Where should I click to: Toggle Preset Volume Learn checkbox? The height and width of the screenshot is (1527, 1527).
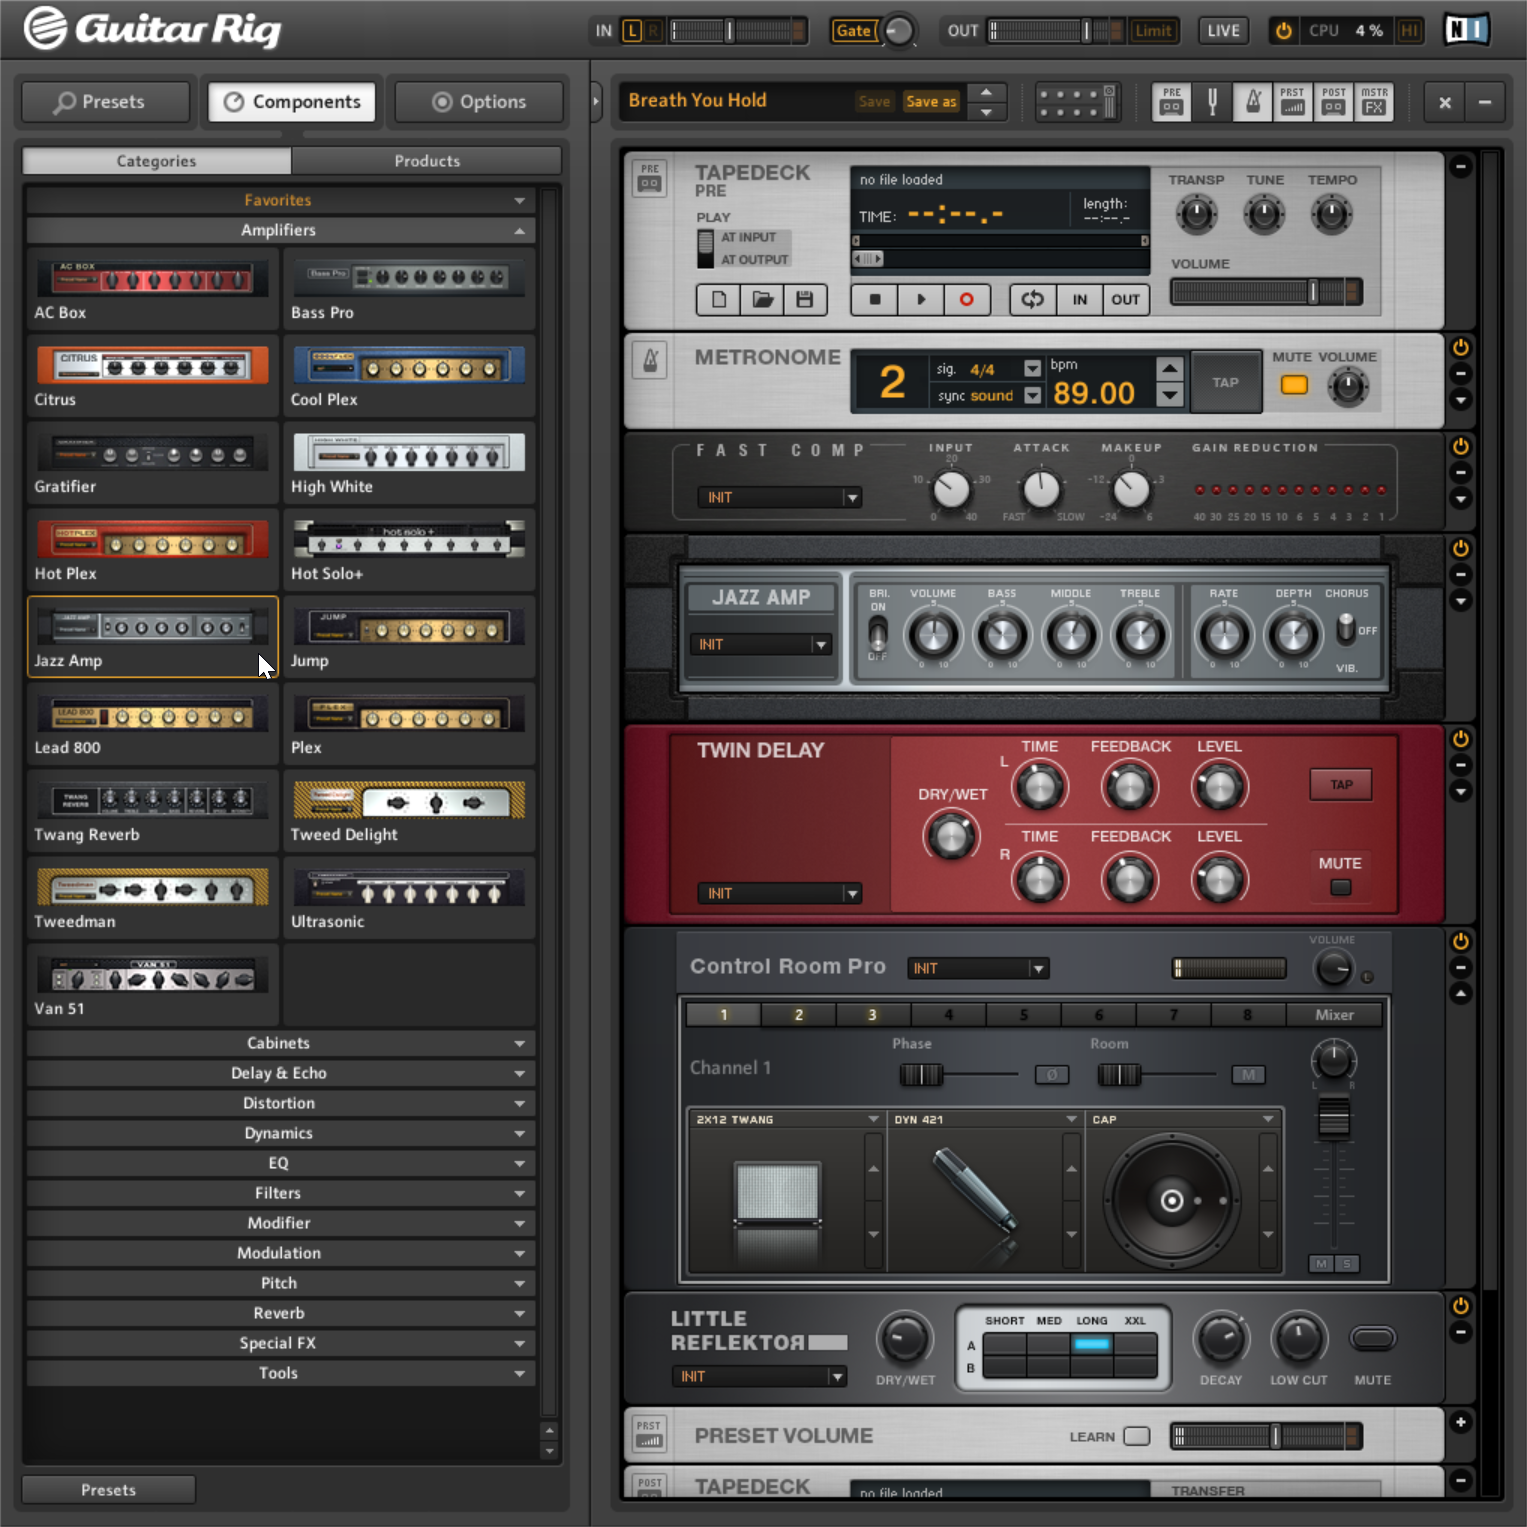point(1137,1436)
